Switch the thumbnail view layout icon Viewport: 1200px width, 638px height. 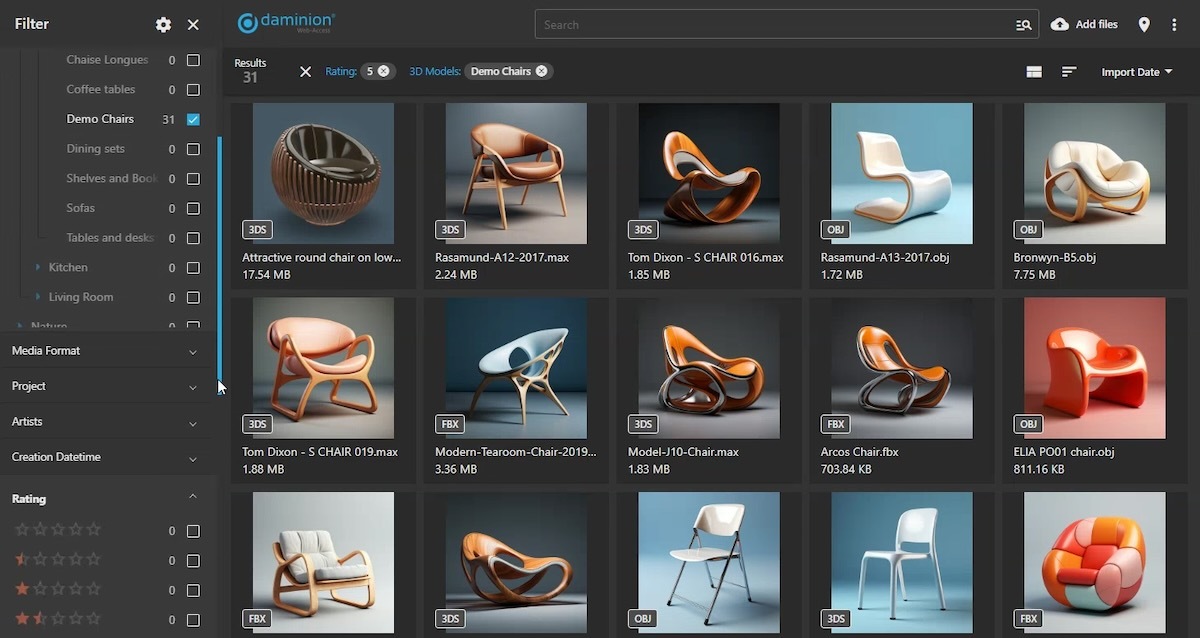coord(1034,72)
